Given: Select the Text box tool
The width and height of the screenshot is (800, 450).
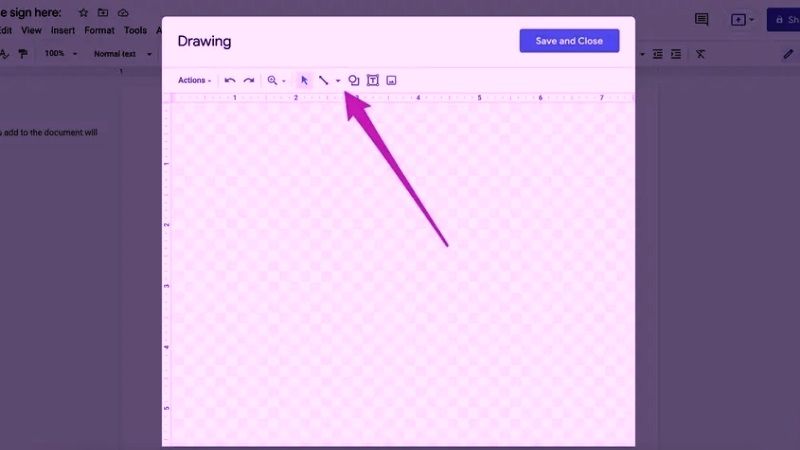Looking at the screenshot, I should coord(373,80).
